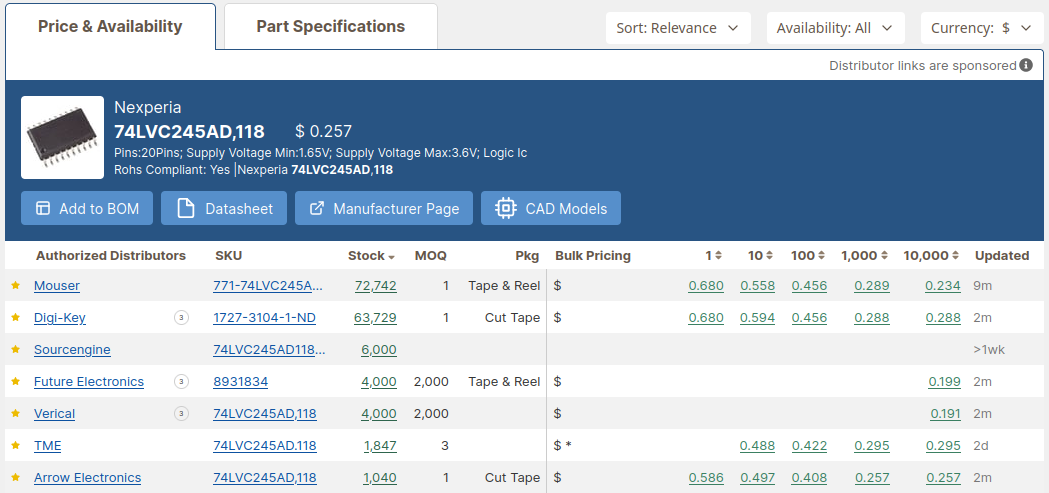This screenshot has width=1049, height=493.
Task: Sort the table by Stock column
Action: pos(371,256)
